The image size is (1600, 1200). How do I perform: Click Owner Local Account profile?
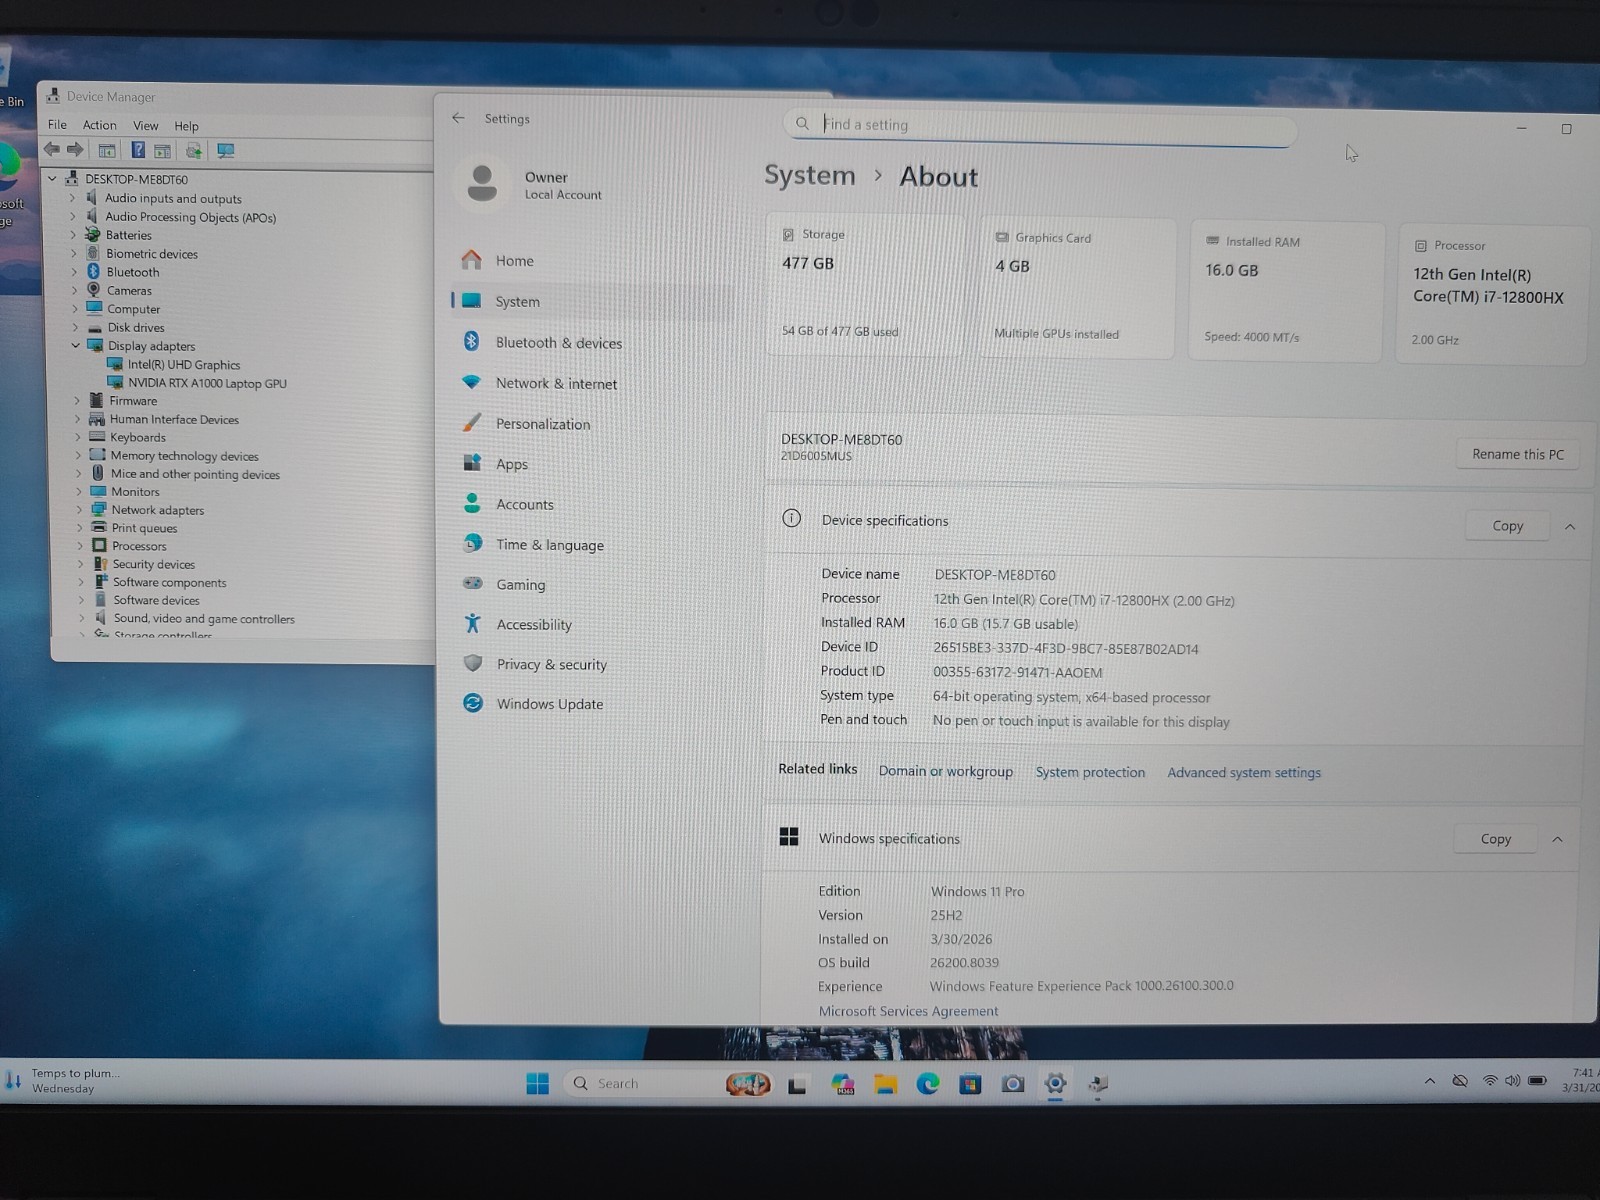click(530, 184)
